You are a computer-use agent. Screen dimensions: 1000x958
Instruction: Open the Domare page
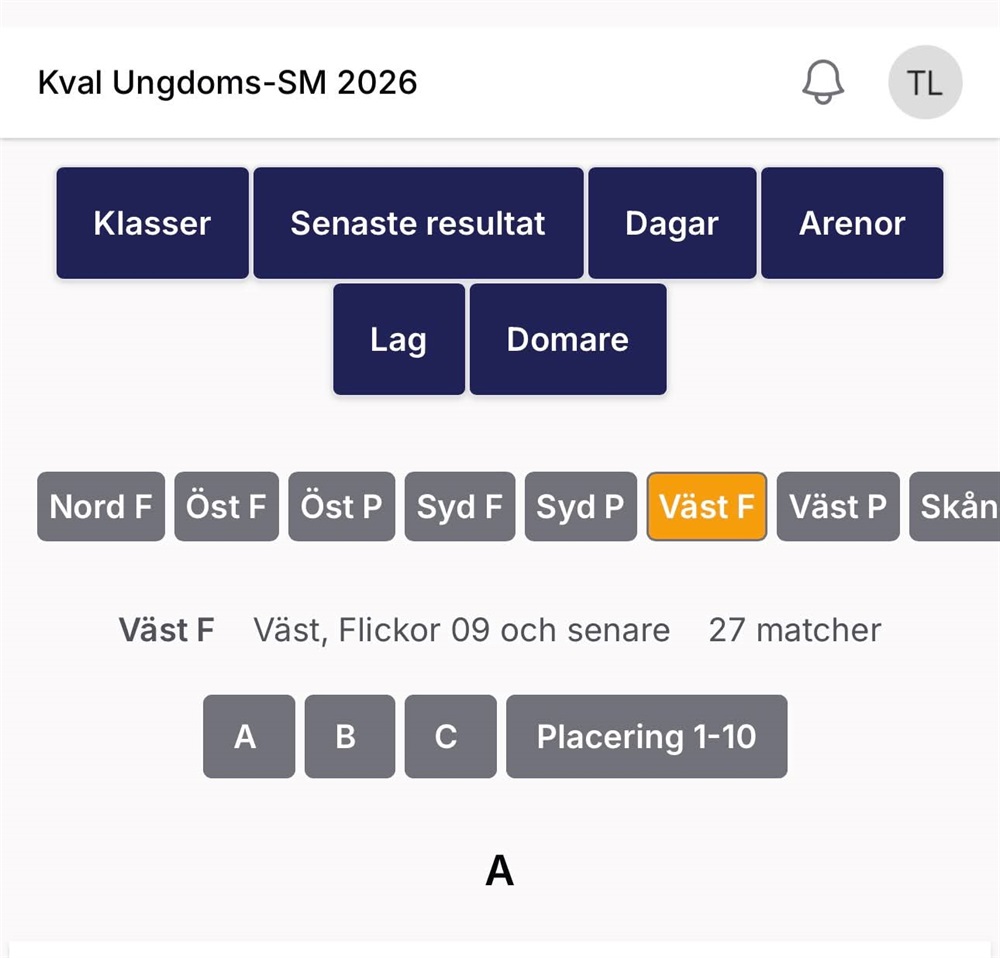pyautogui.click(x=568, y=339)
